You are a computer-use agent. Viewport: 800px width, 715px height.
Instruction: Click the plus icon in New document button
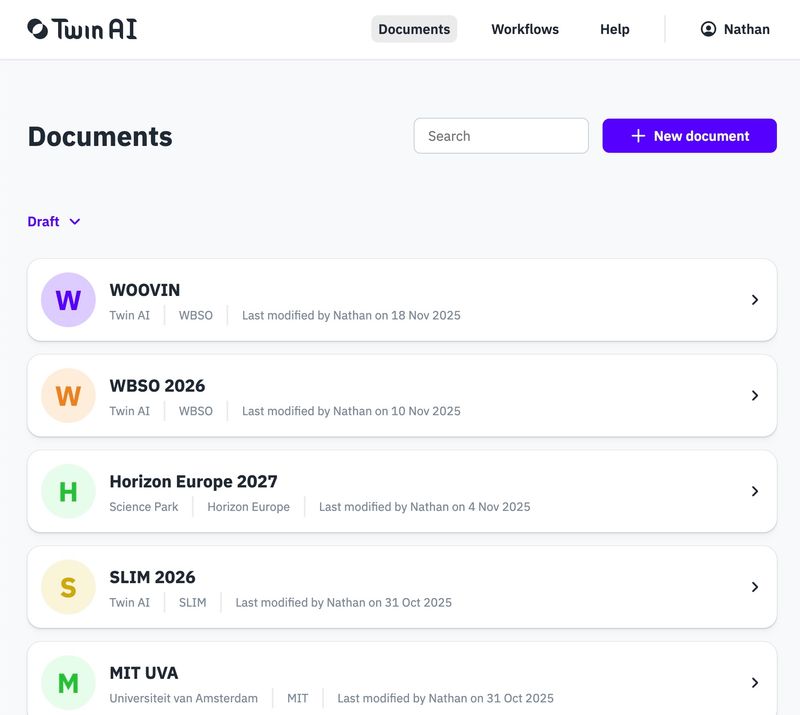pos(638,136)
